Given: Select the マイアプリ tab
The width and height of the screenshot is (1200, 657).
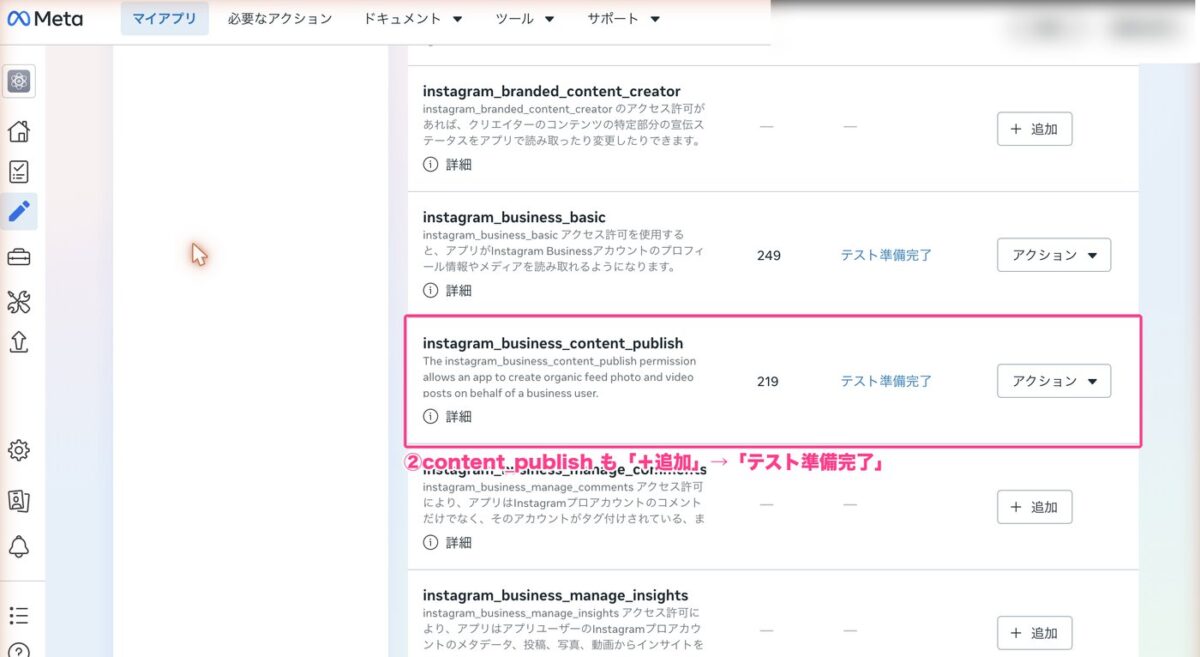Looking at the screenshot, I should (165, 18).
